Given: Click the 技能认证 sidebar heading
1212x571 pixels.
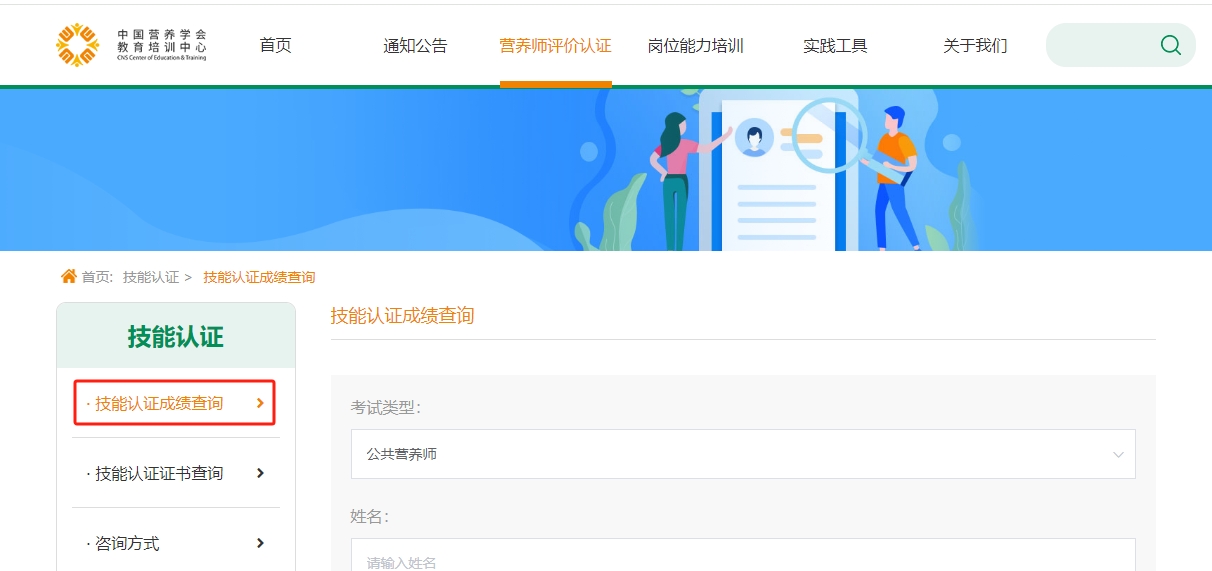Looking at the screenshot, I should (x=176, y=337).
